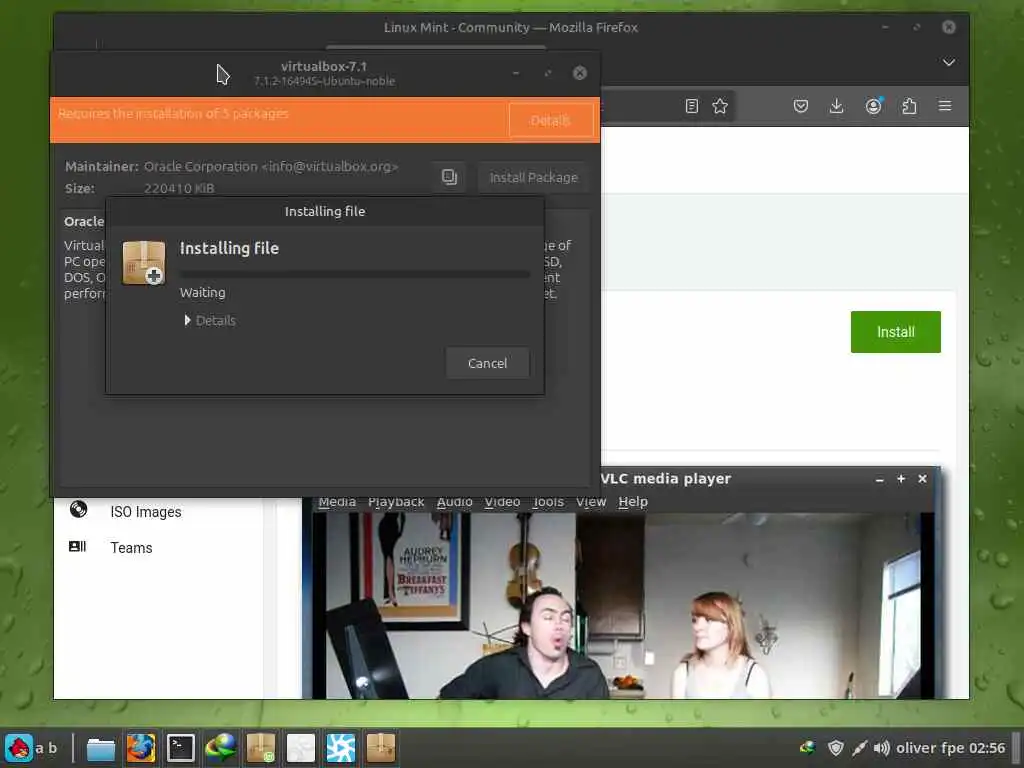Click the ISO Images disc icon
The image size is (1024, 768).
click(x=78, y=509)
